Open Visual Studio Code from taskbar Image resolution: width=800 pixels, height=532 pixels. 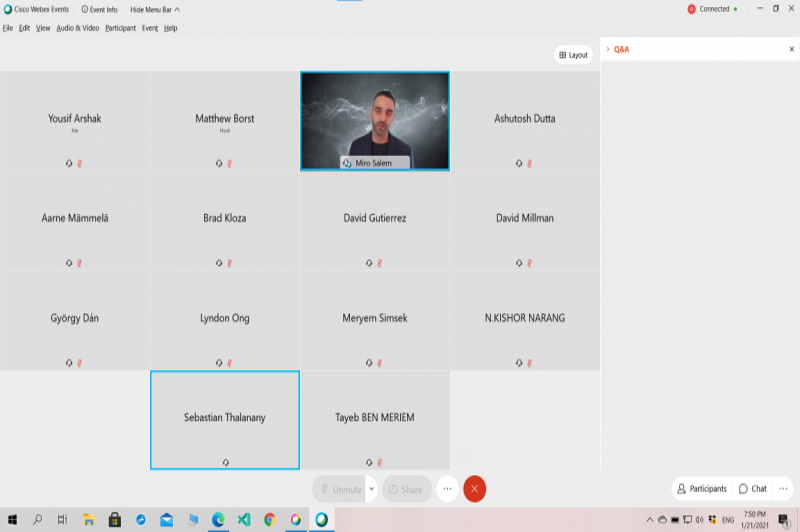pyautogui.click(x=243, y=520)
